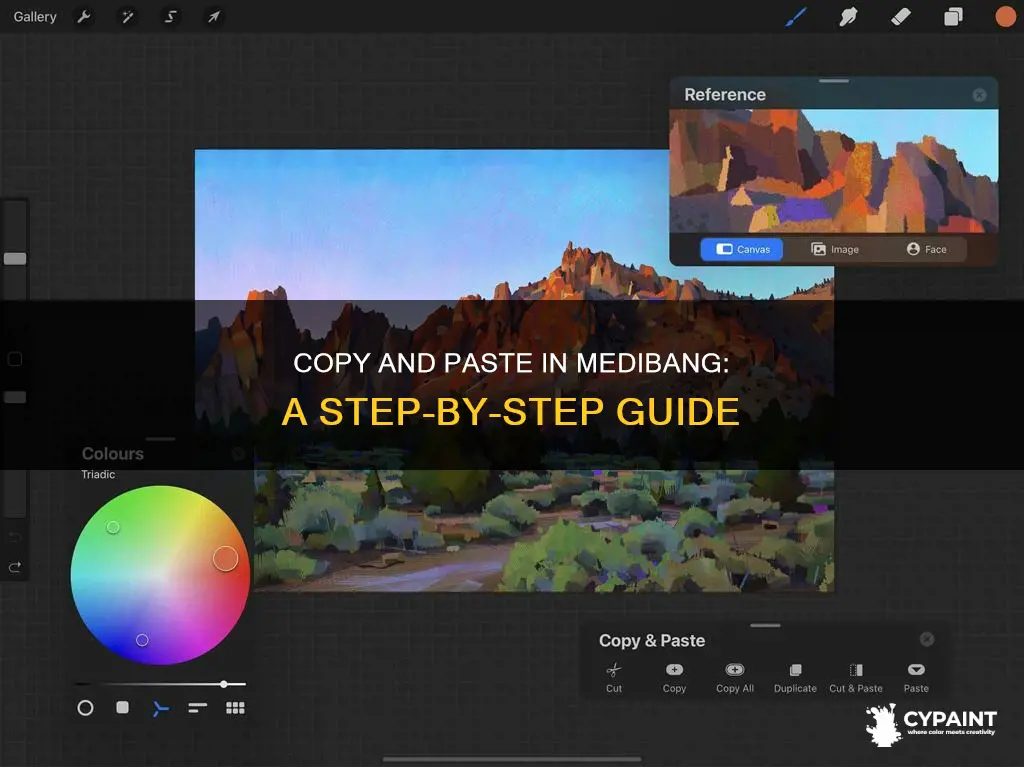Select the Transform arrow tool
This screenshot has width=1024, height=767.
[214, 17]
